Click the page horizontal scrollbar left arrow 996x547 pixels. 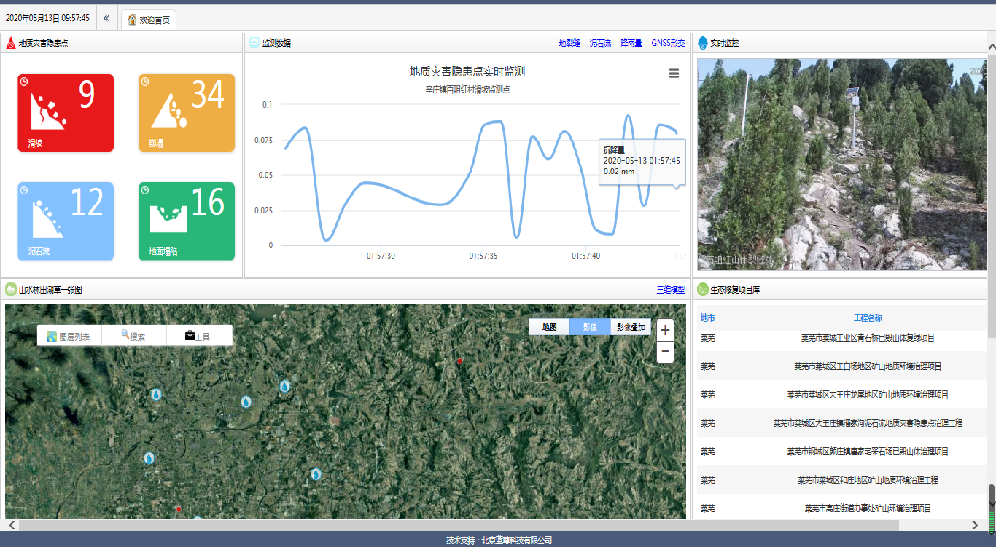[x=11, y=525]
